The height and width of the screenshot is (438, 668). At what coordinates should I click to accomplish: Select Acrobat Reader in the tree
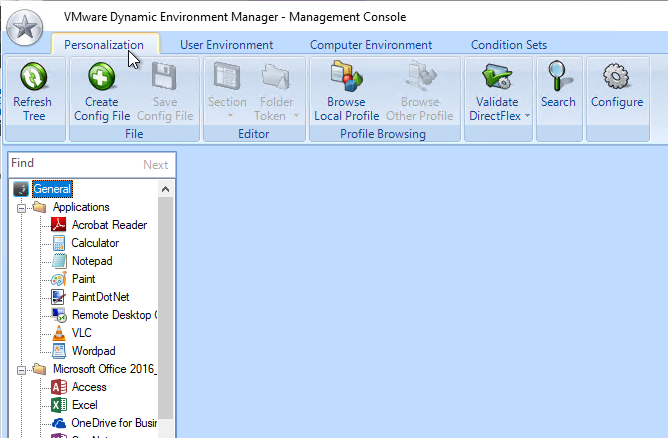click(x=108, y=225)
